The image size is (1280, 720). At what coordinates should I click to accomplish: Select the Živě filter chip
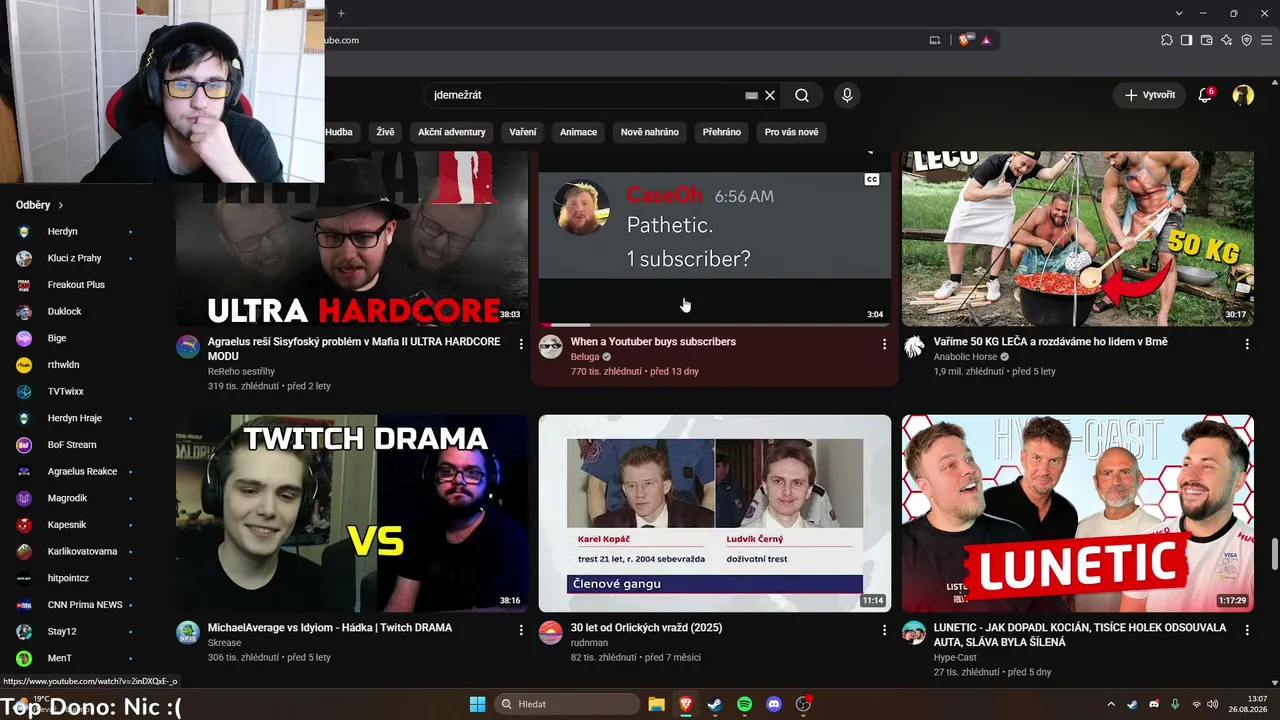[386, 132]
